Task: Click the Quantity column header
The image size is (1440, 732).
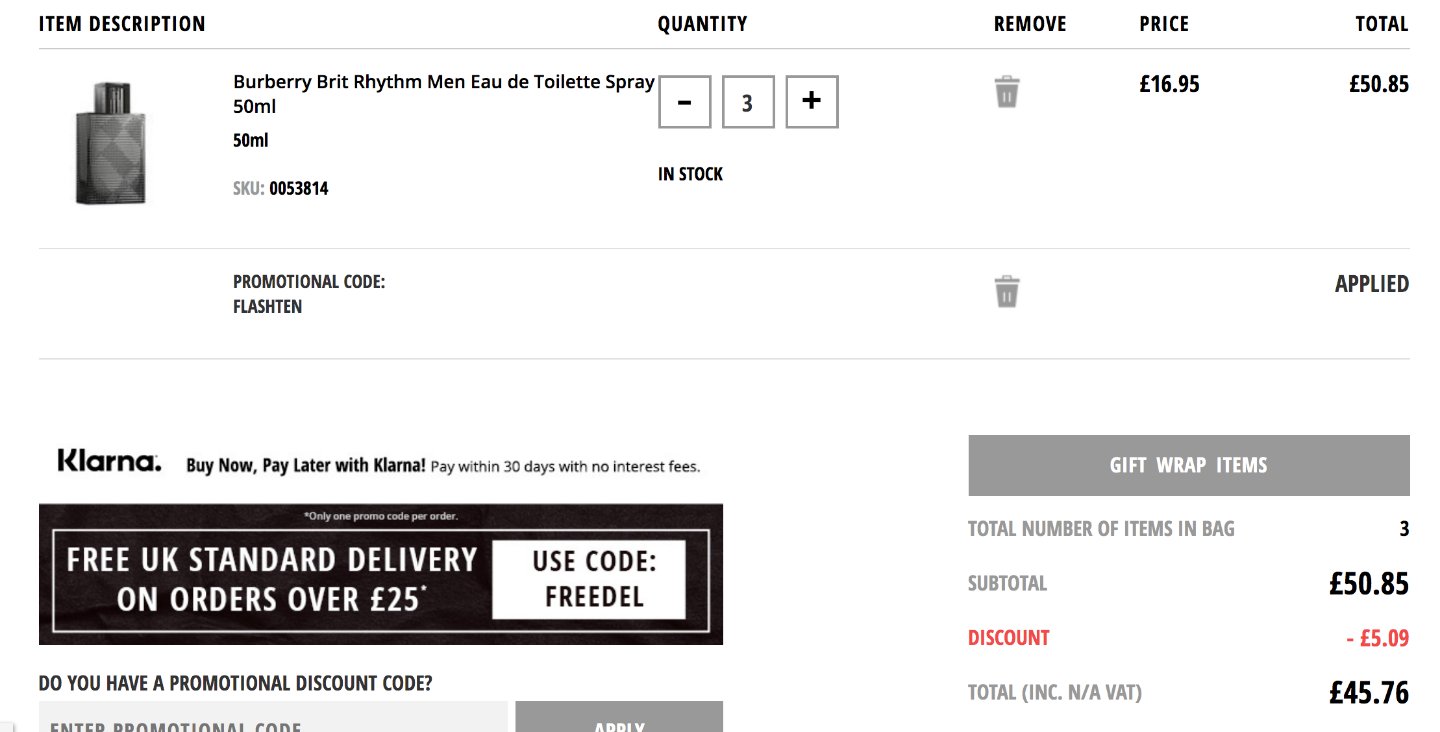Action: click(x=702, y=24)
